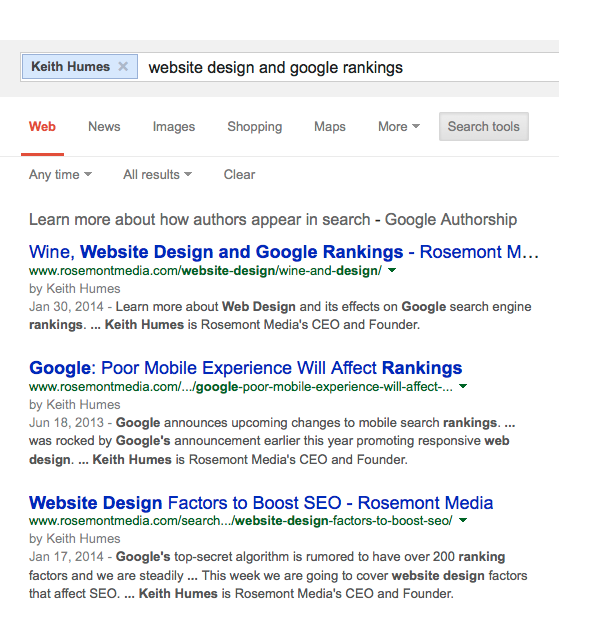Clear the applied search filters

point(239,175)
